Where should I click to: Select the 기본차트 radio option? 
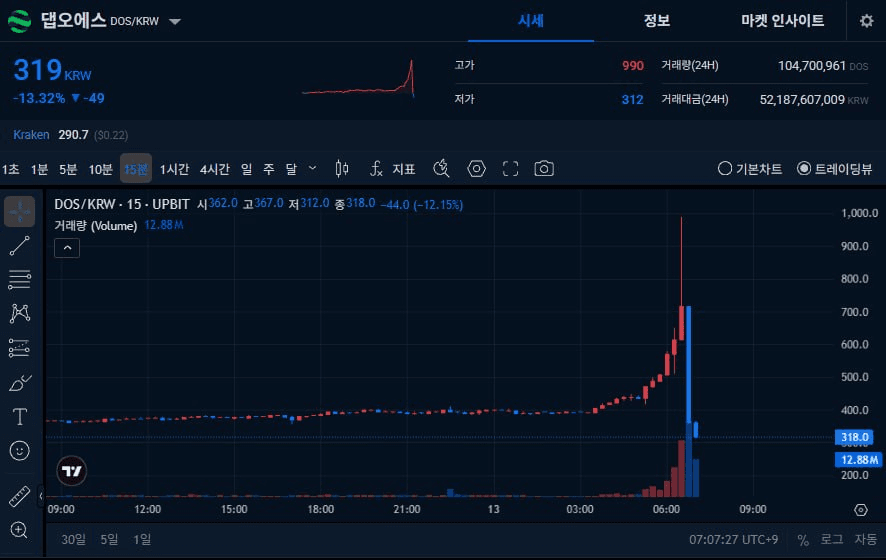pos(749,169)
